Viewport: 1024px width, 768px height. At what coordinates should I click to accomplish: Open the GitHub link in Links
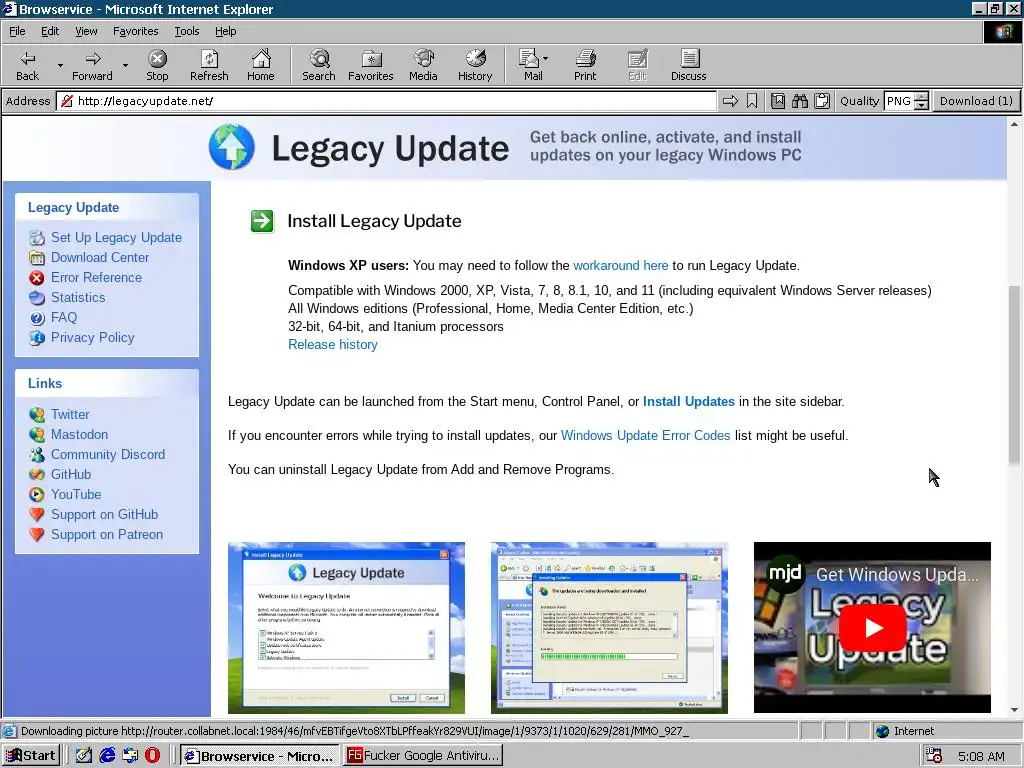pyautogui.click(x=71, y=474)
